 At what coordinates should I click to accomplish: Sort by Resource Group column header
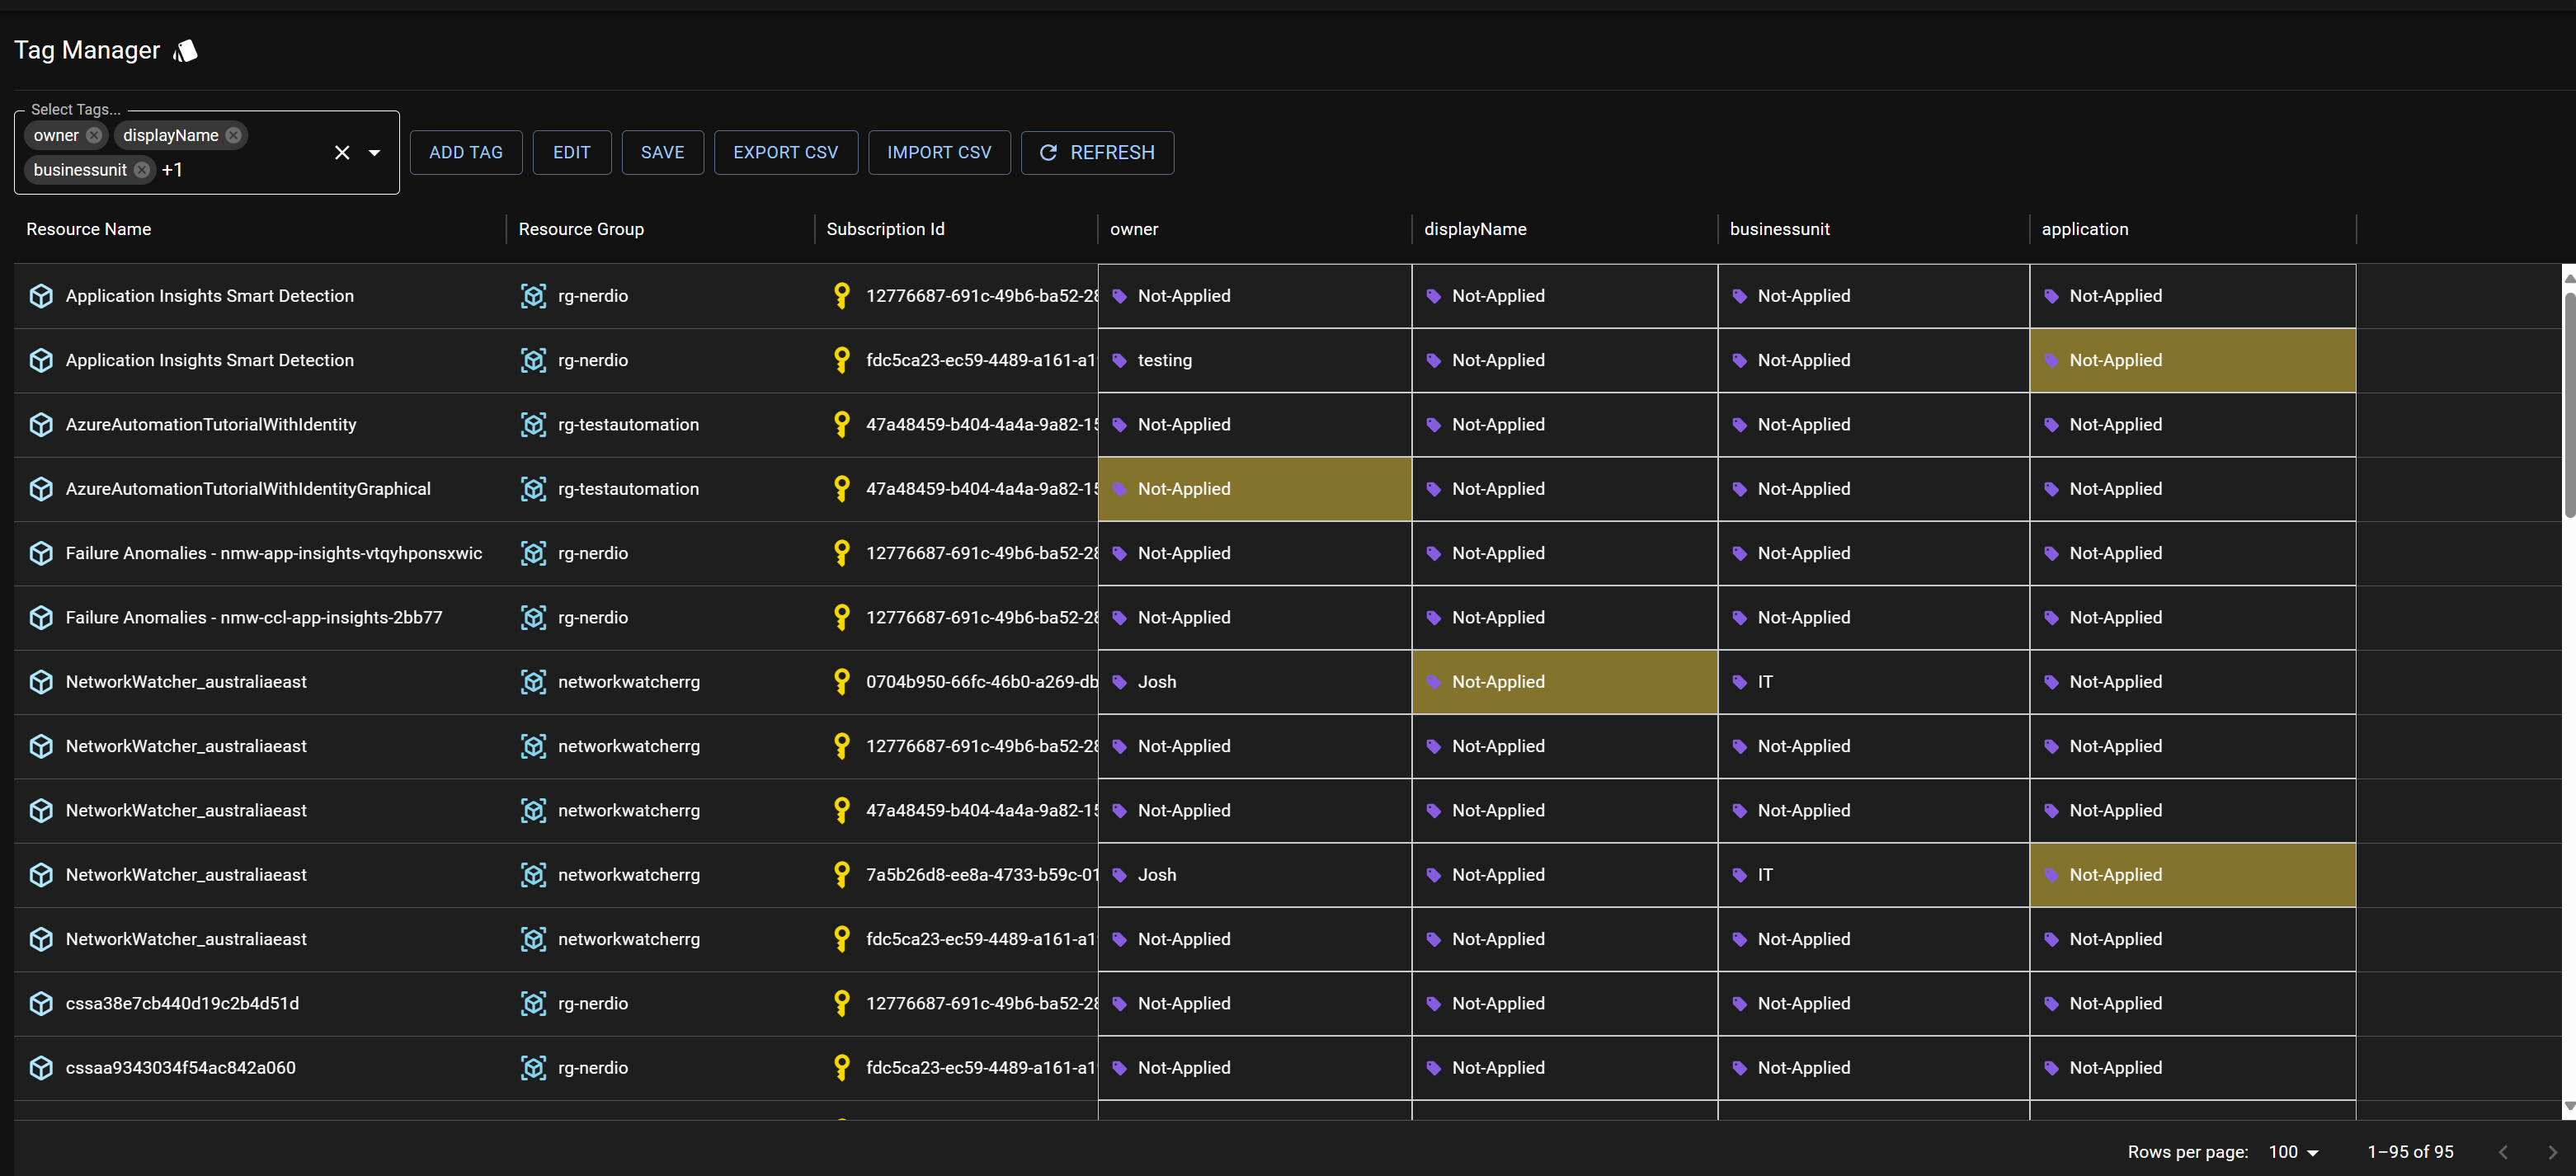click(x=581, y=229)
